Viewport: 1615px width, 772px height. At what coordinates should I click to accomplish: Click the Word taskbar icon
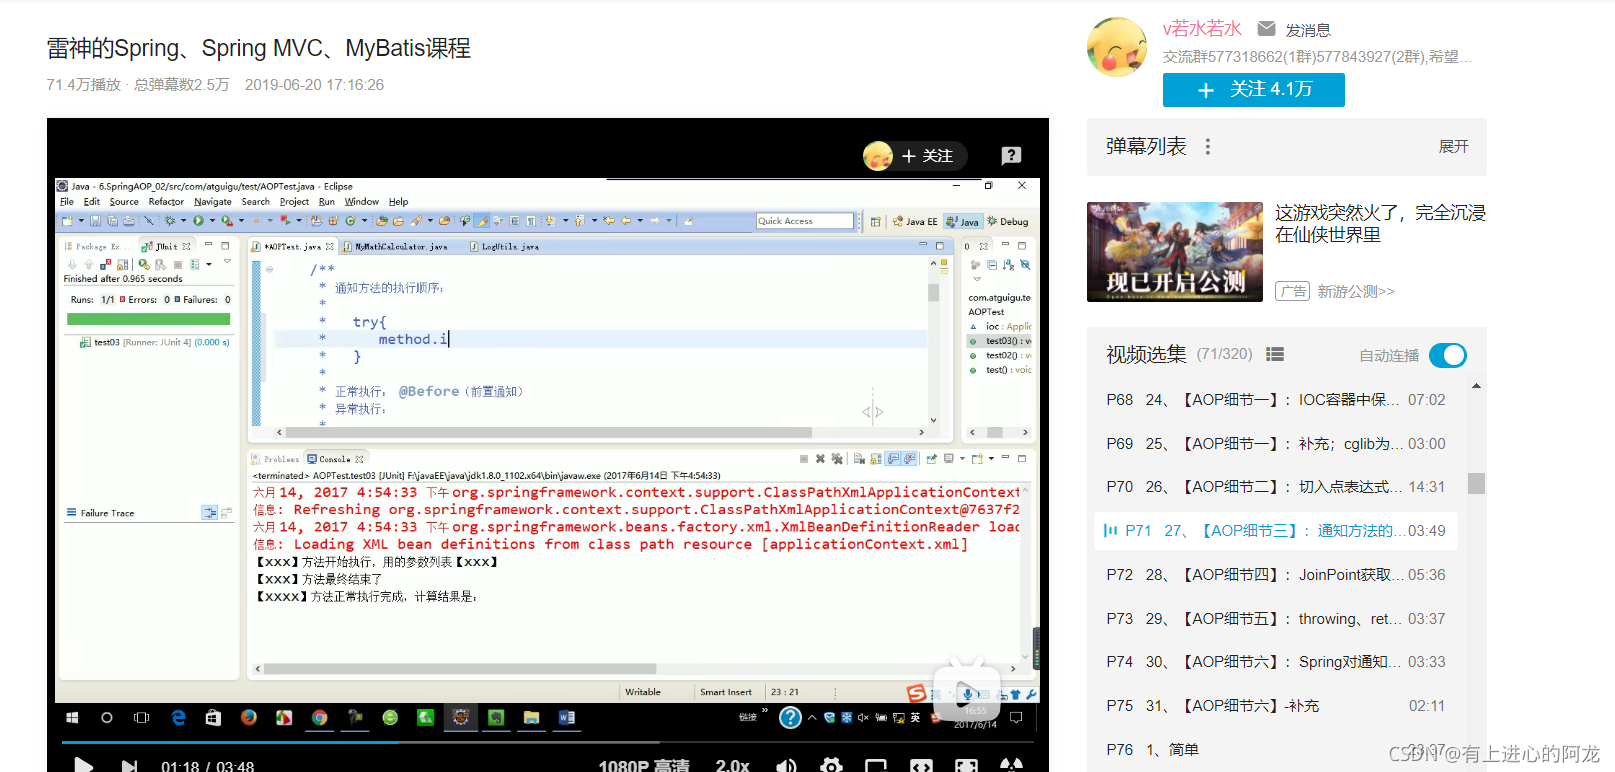[x=566, y=718]
